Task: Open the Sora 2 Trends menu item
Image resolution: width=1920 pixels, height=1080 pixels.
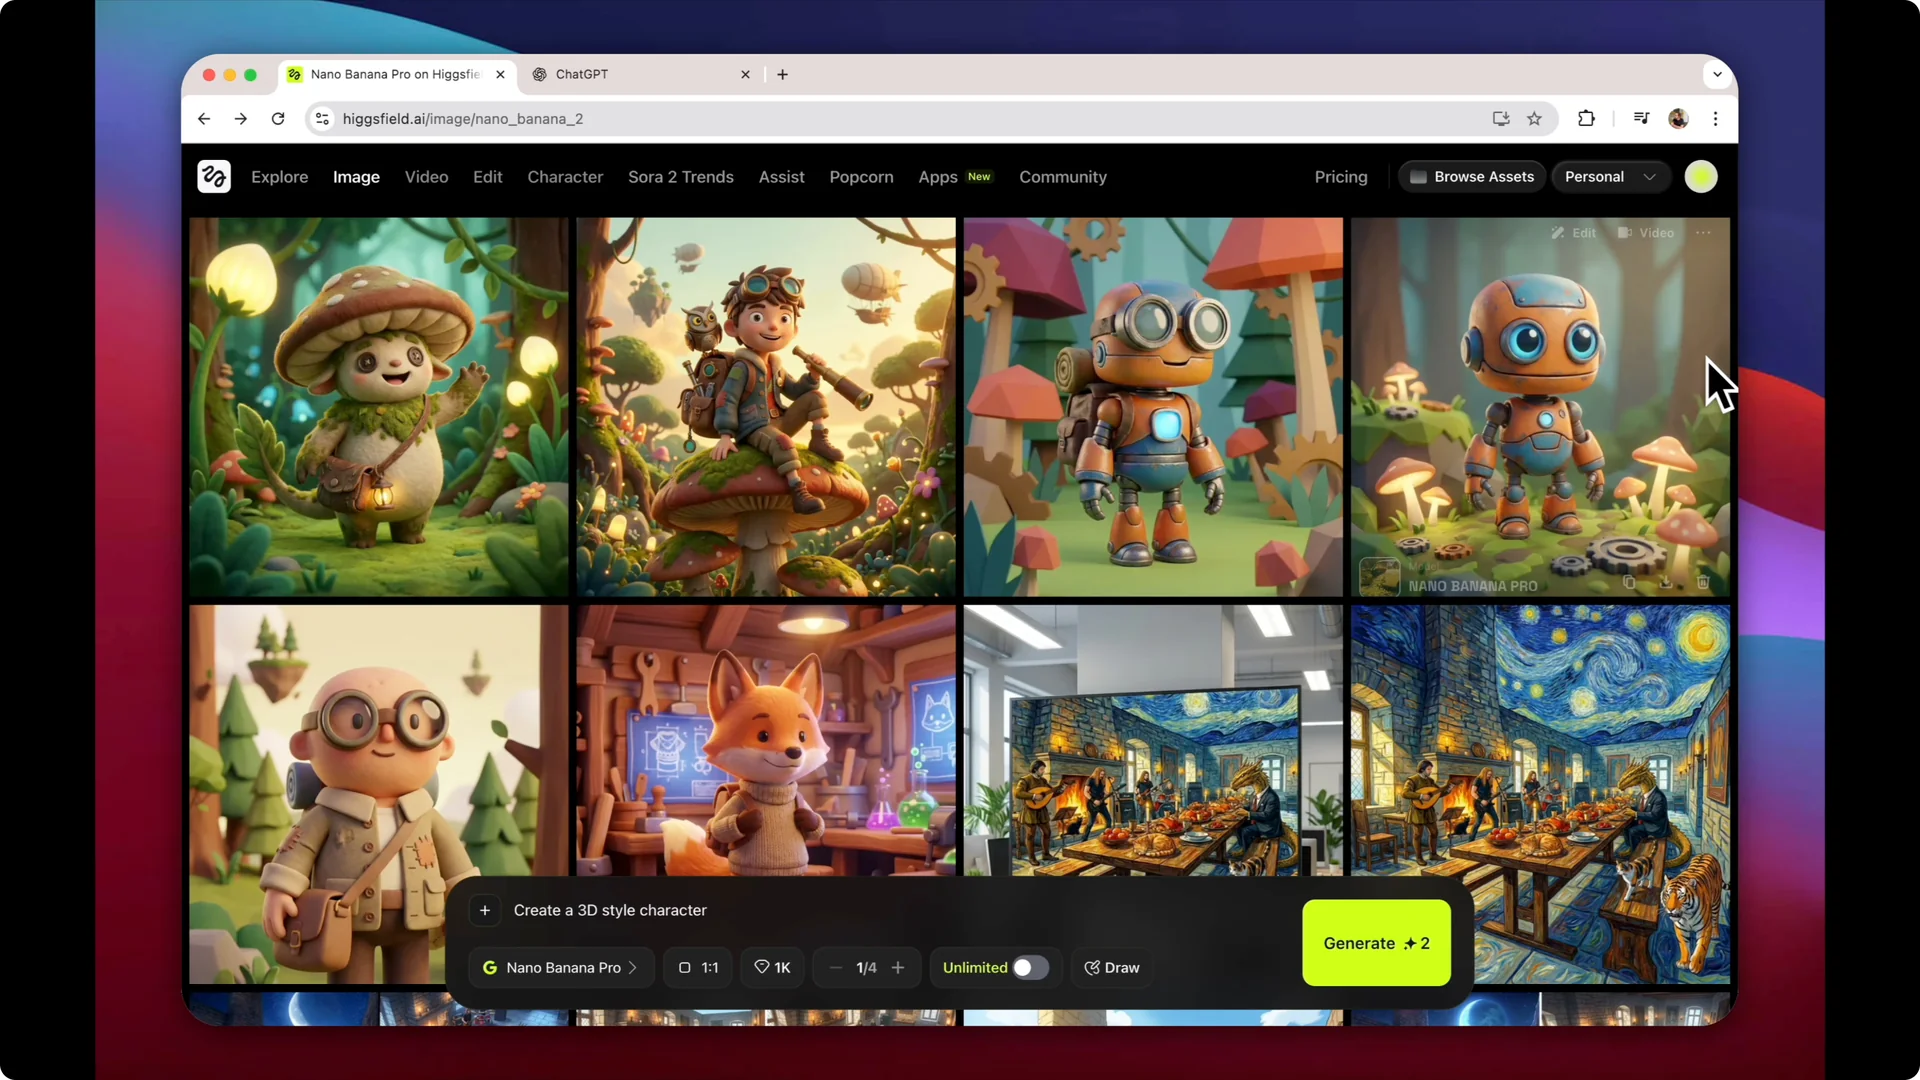Action: [x=680, y=177]
